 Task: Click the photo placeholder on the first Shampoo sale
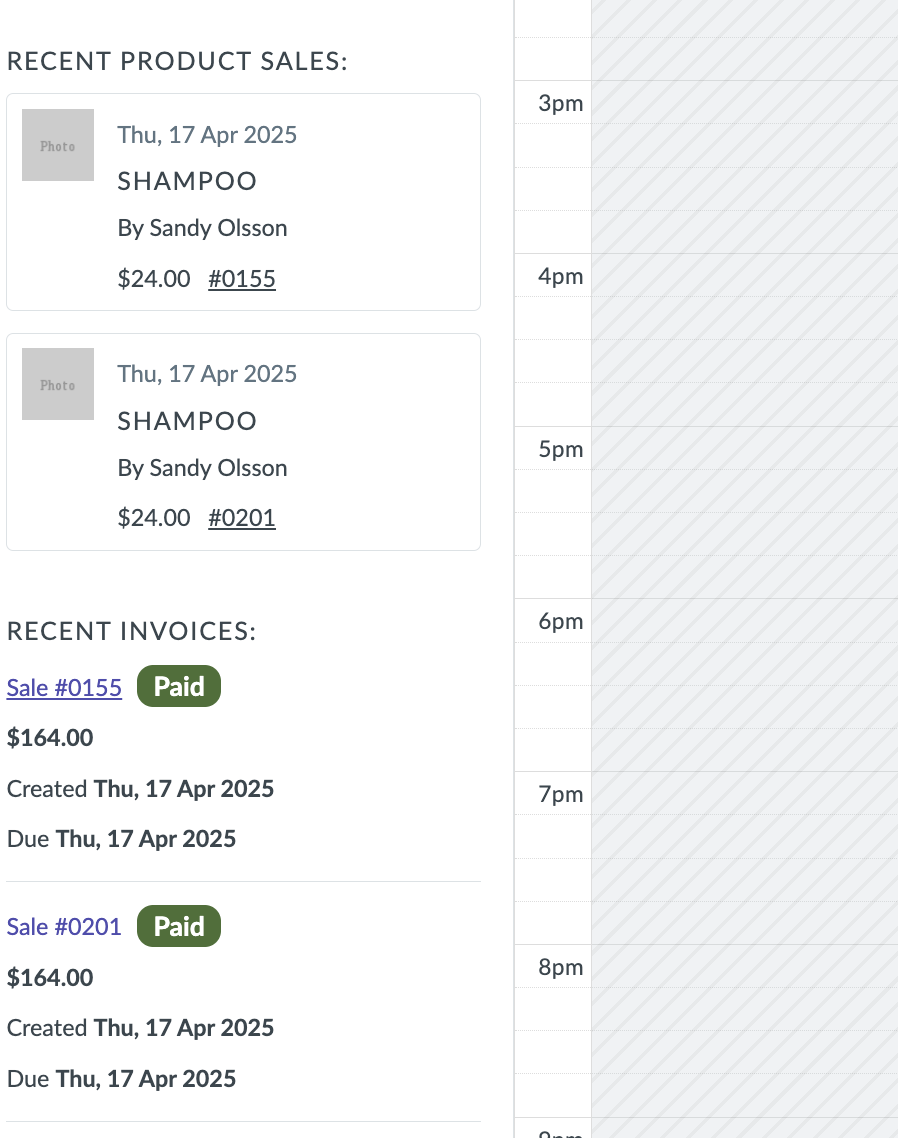(57, 144)
